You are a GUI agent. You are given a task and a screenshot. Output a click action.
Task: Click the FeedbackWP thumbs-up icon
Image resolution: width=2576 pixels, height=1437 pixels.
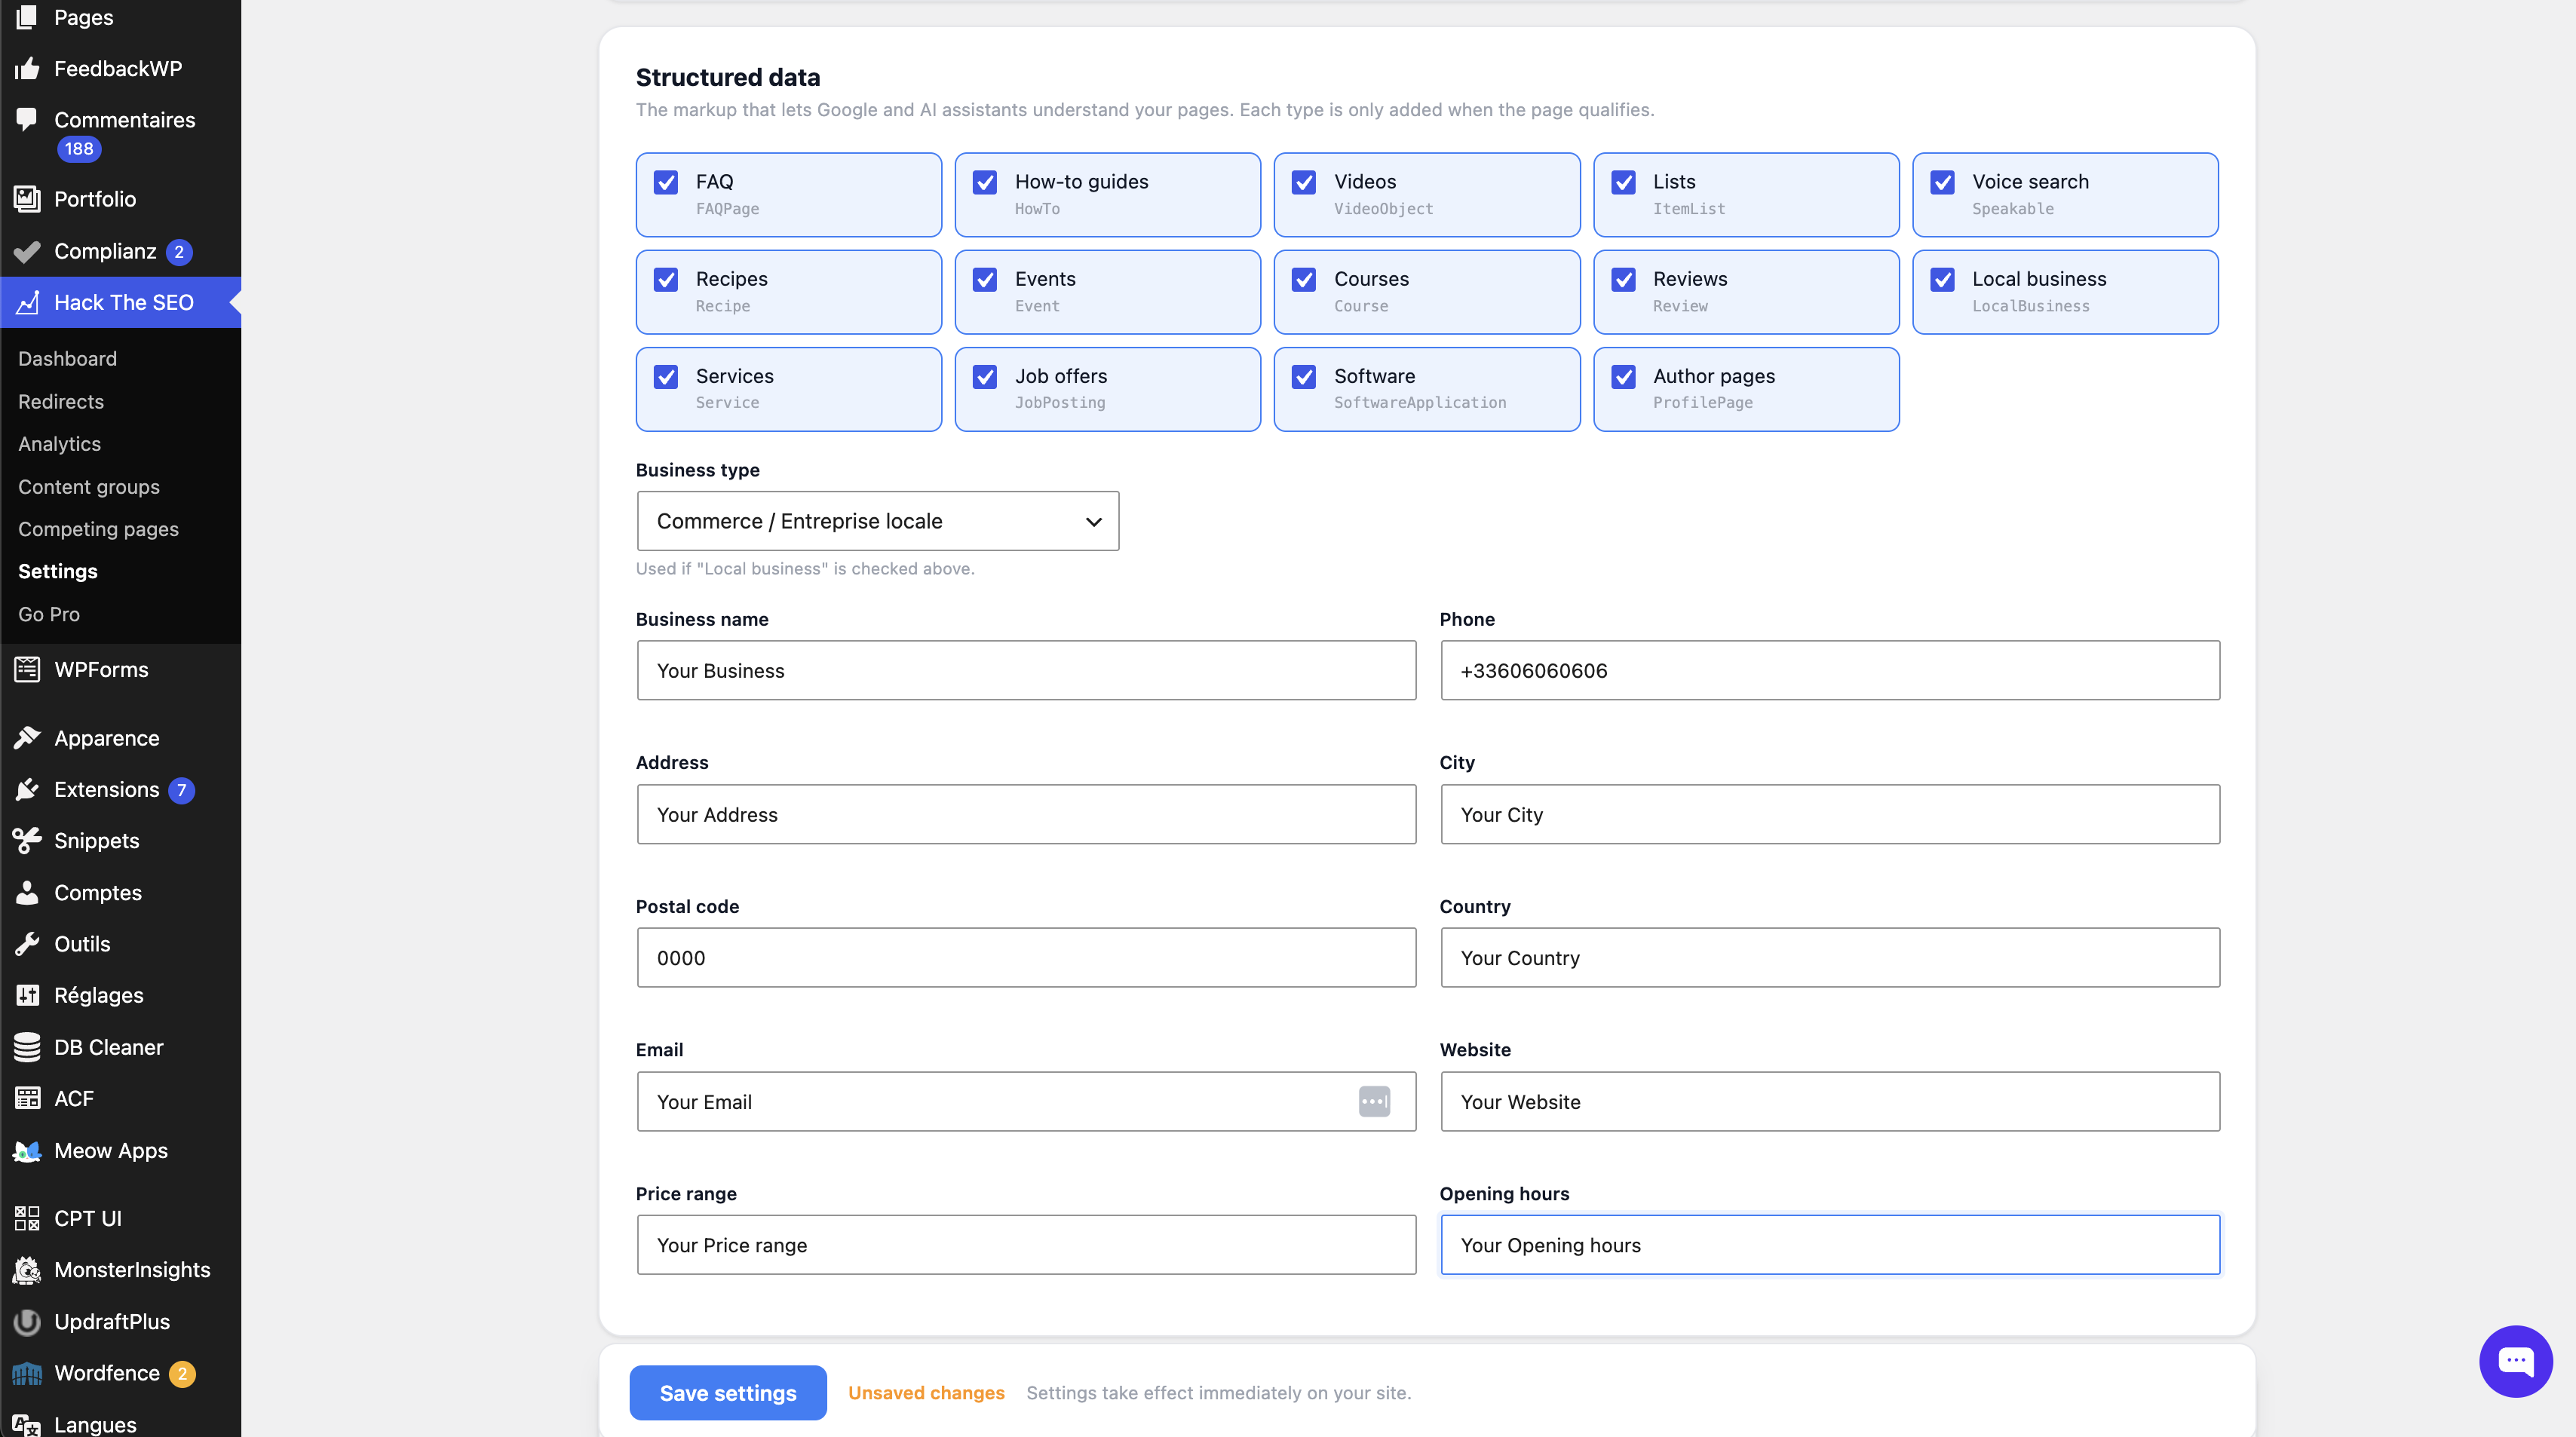pos(27,68)
